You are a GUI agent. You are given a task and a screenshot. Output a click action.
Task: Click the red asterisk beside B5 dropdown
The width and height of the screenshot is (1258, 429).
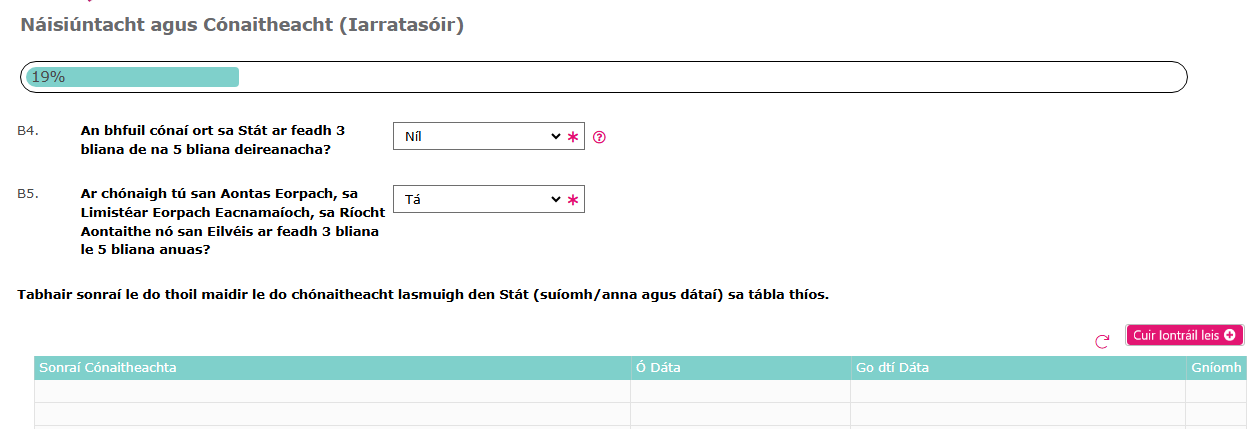(x=573, y=200)
